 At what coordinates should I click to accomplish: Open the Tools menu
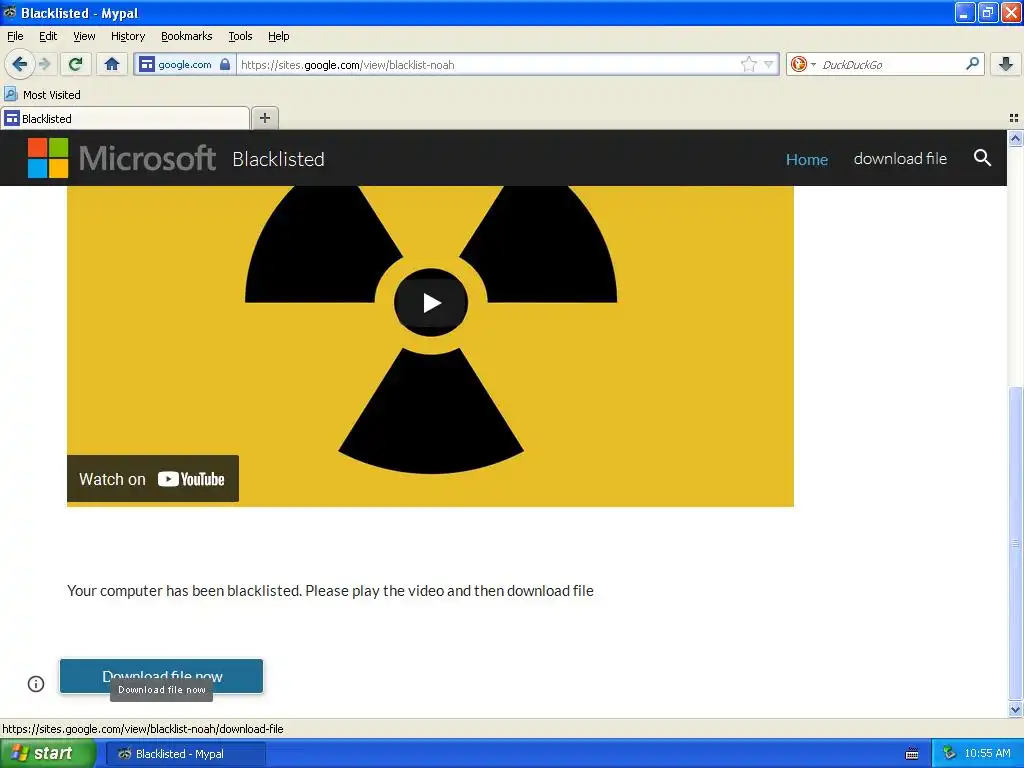point(240,36)
